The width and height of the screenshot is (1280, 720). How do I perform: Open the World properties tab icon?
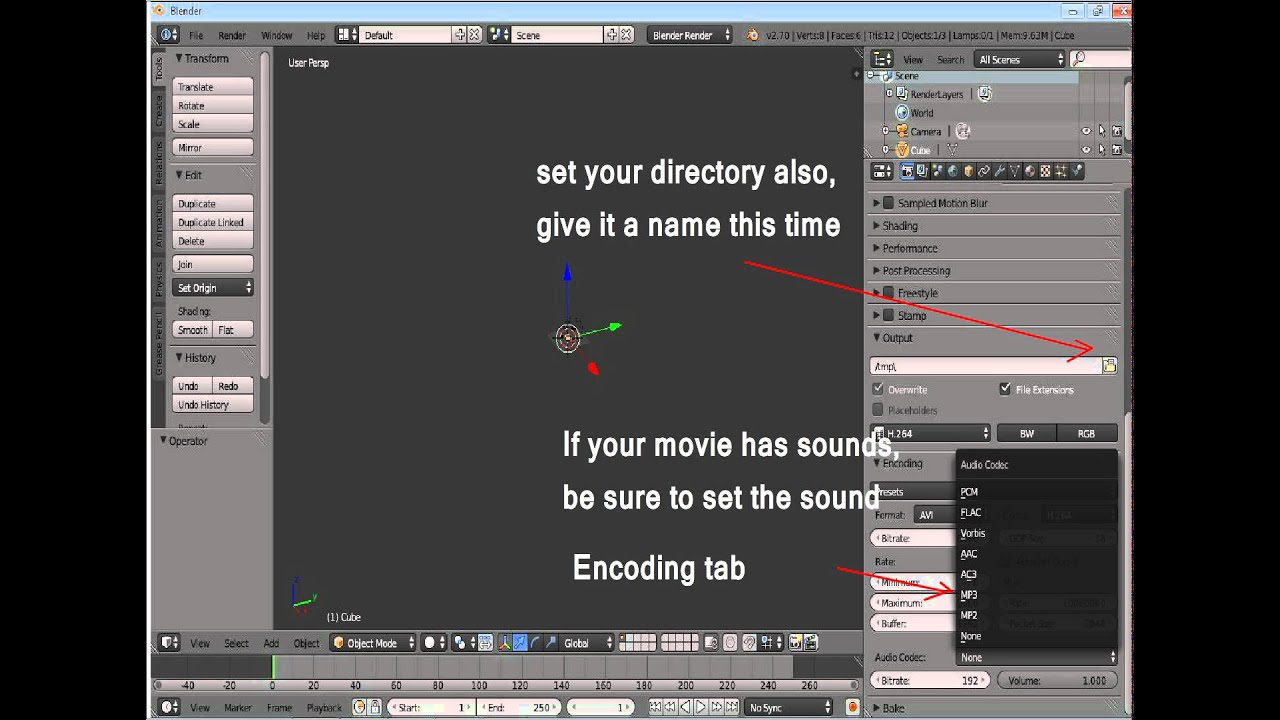[x=953, y=171]
